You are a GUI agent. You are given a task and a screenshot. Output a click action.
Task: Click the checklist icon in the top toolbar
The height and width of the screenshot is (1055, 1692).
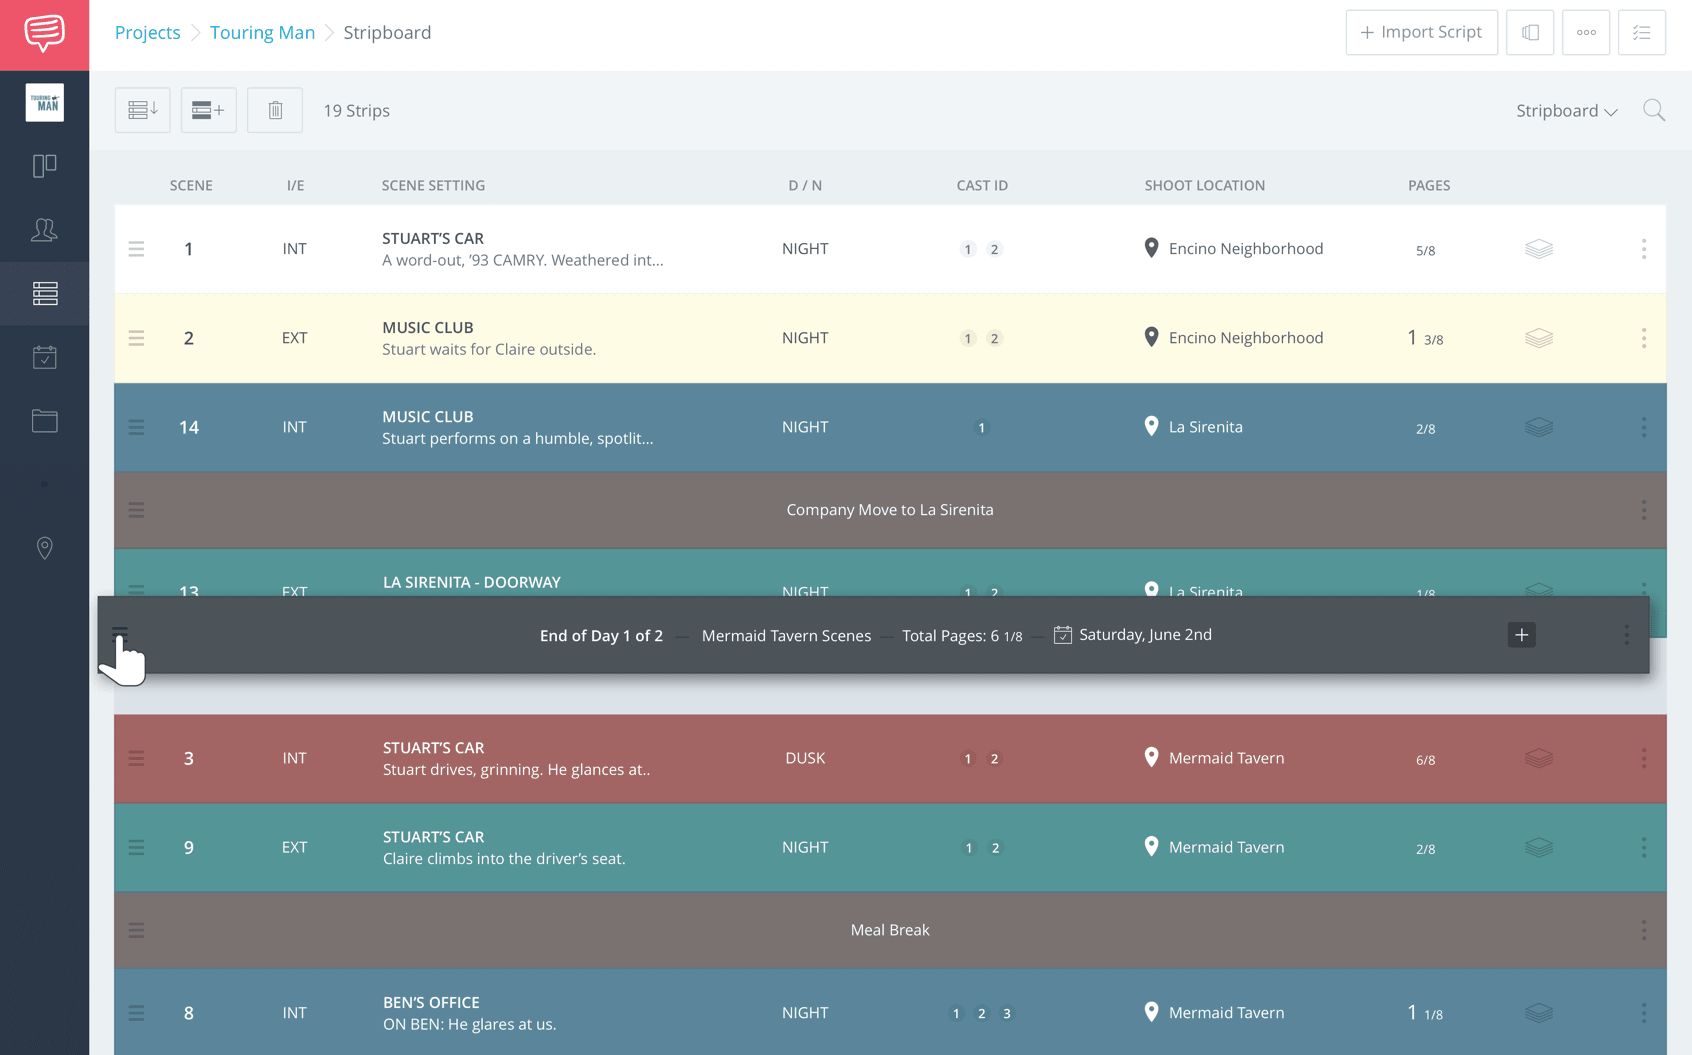point(1641,32)
